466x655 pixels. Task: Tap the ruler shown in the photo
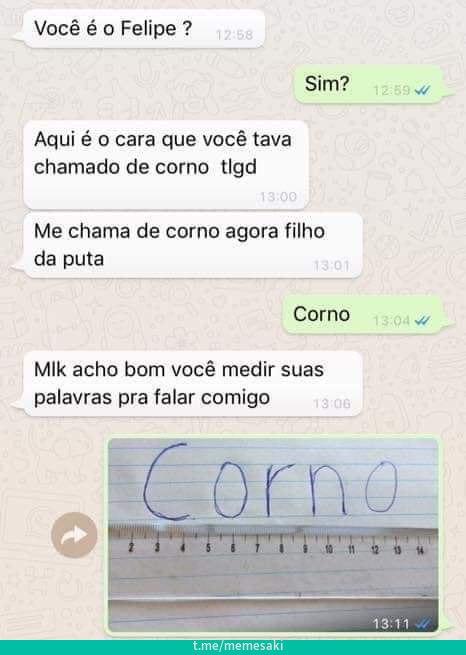coord(273,543)
